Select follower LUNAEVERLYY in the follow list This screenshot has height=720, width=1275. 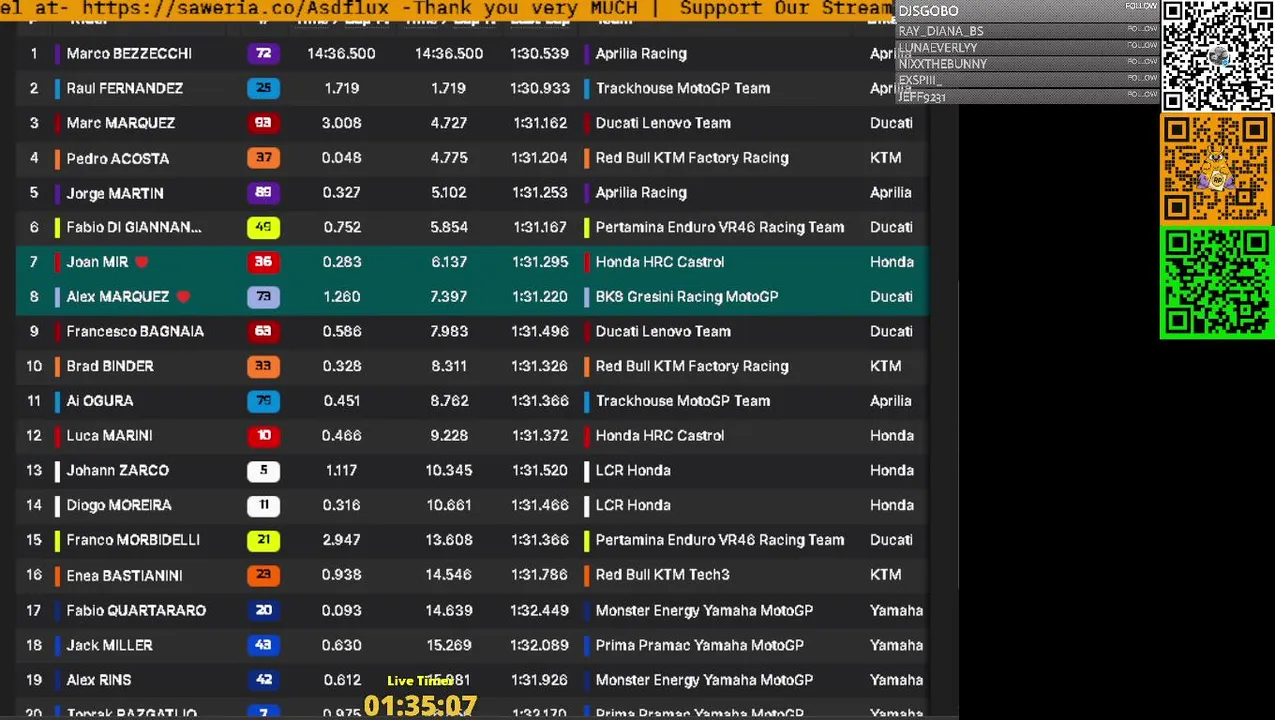[938, 47]
